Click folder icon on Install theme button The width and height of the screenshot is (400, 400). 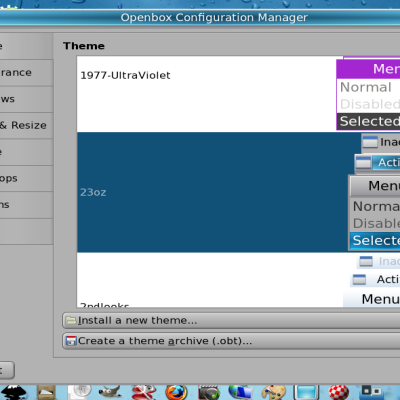pos(71,320)
